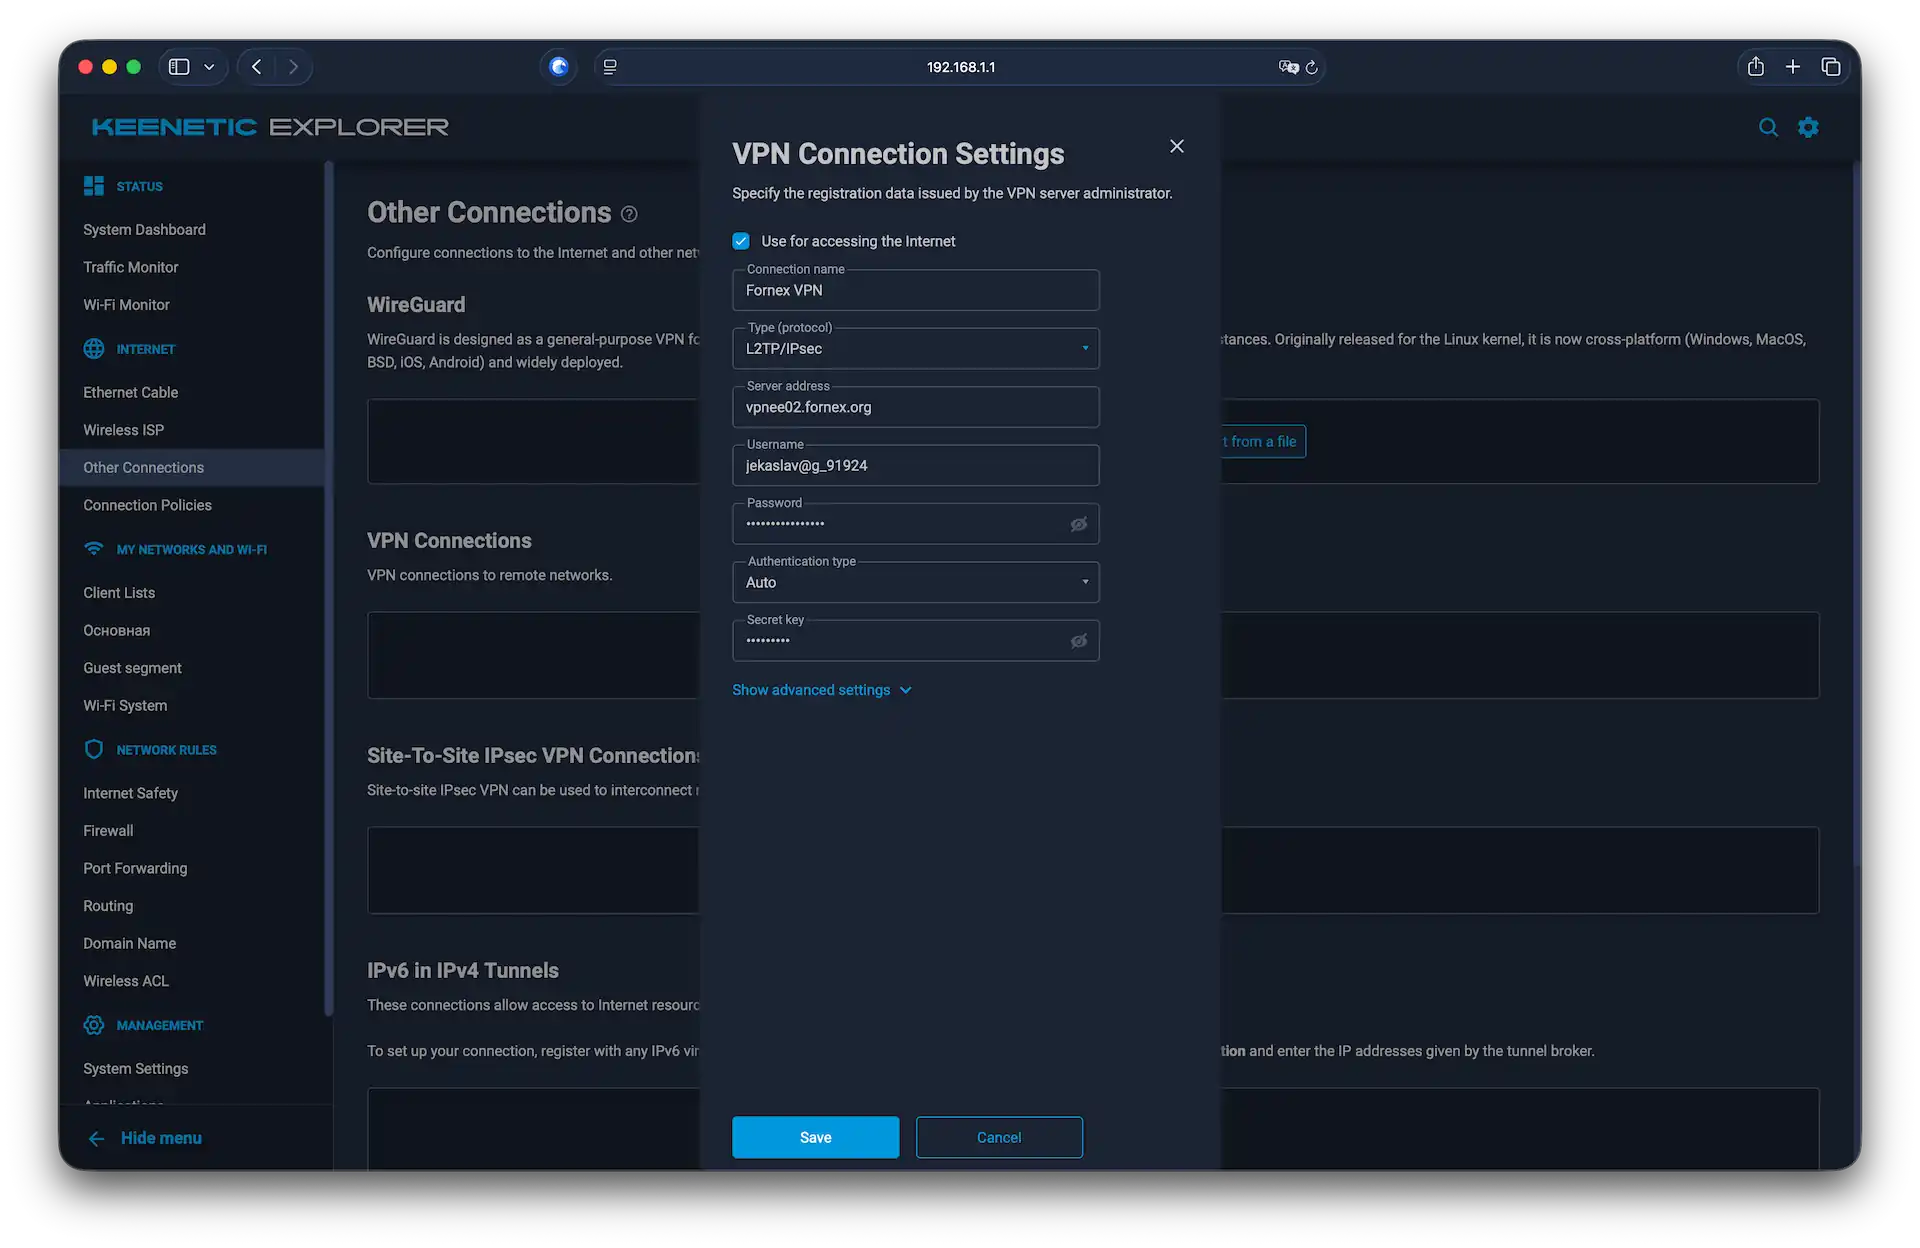The height and width of the screenshot is (1248, 1920).
Task: Click the Cancel button
Action: click(x=999, y=1138)
